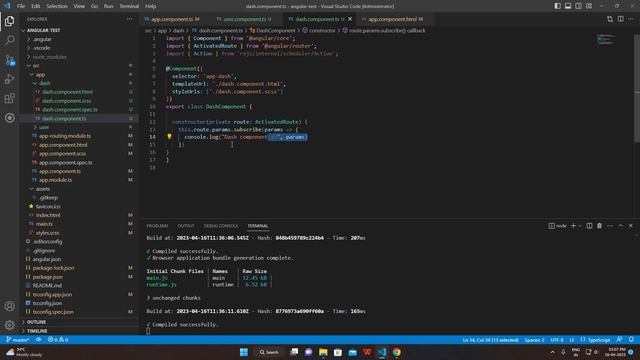Open app-routing.module.ts in explorer
This screenshot has height=360, width=640.
point(65,136)
